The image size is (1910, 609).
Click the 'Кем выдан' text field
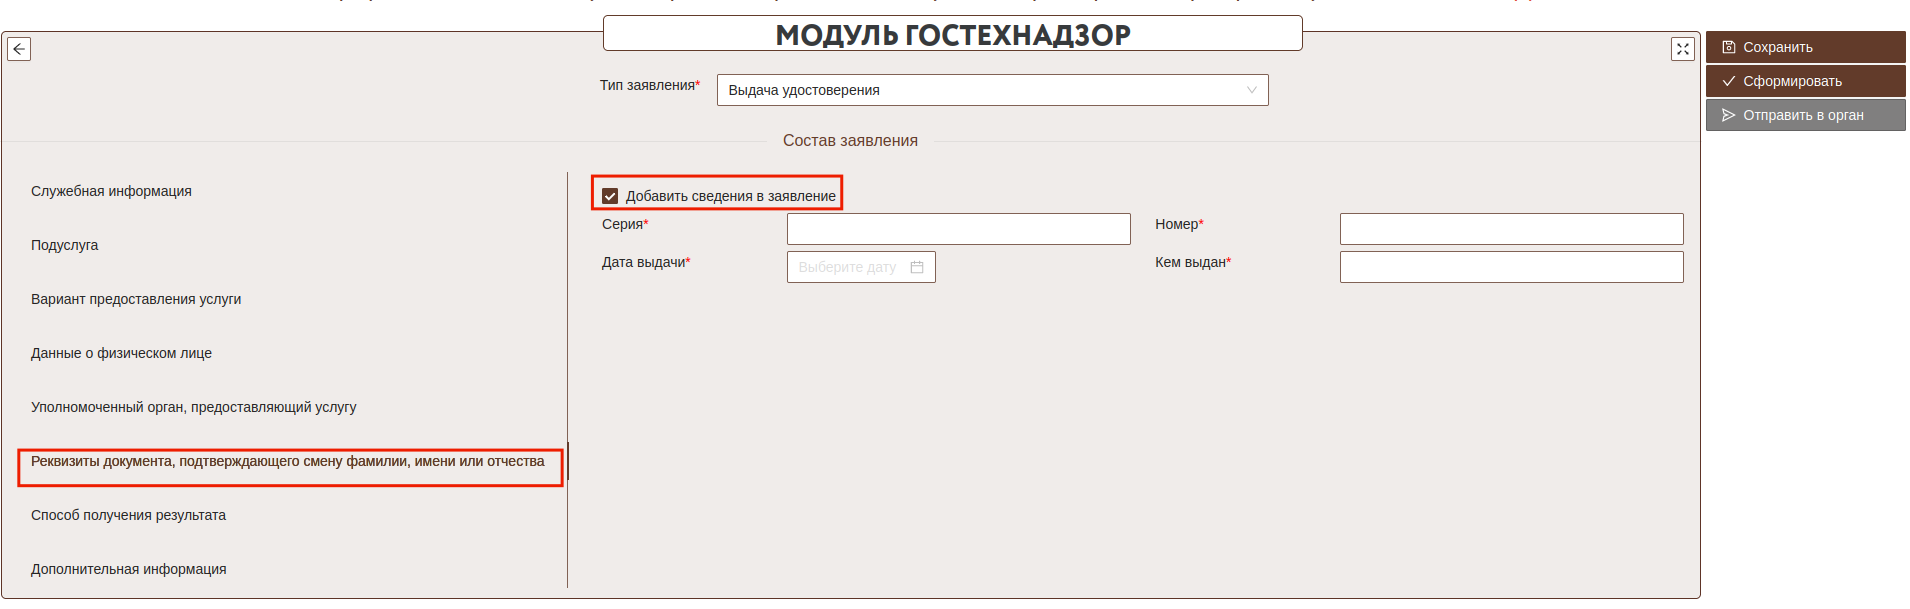tap(1510, 267)
